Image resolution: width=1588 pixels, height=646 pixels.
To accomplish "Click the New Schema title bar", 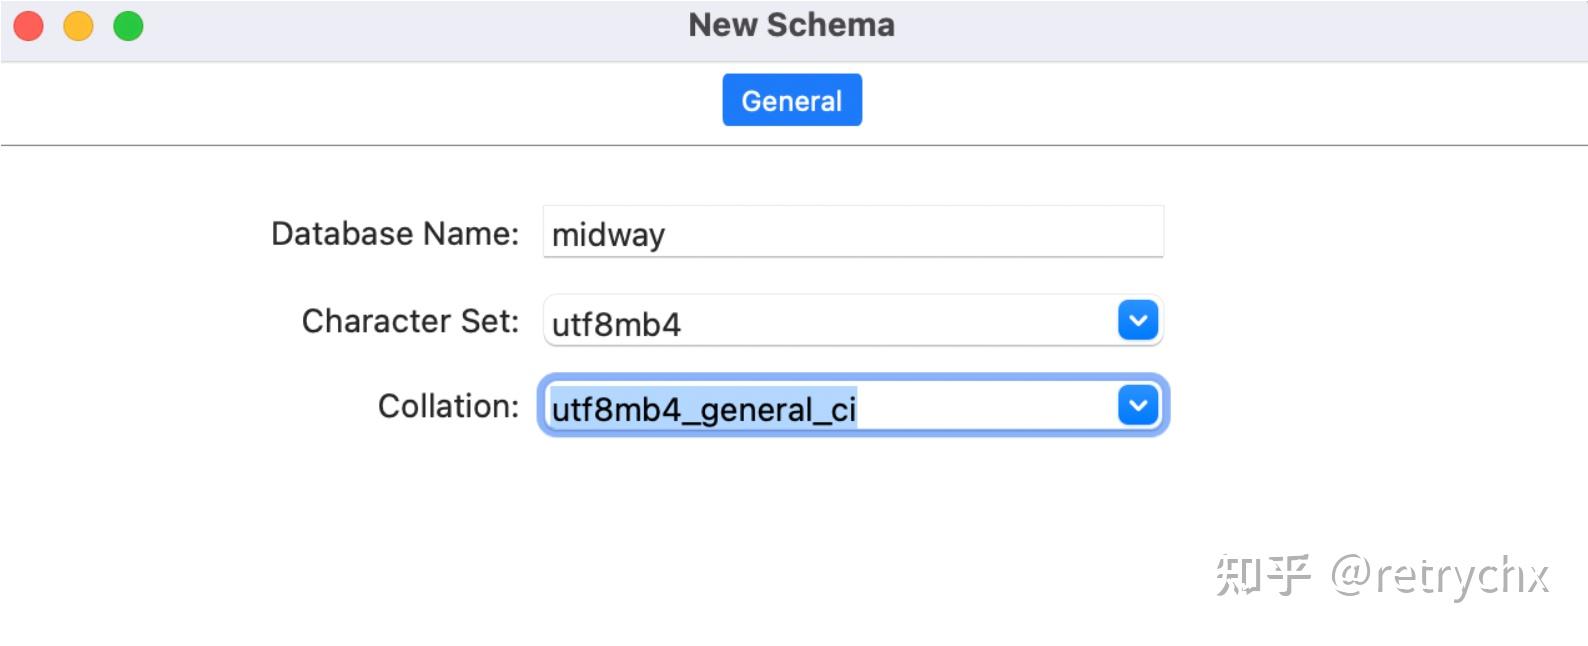I will (x=792, y=24).
